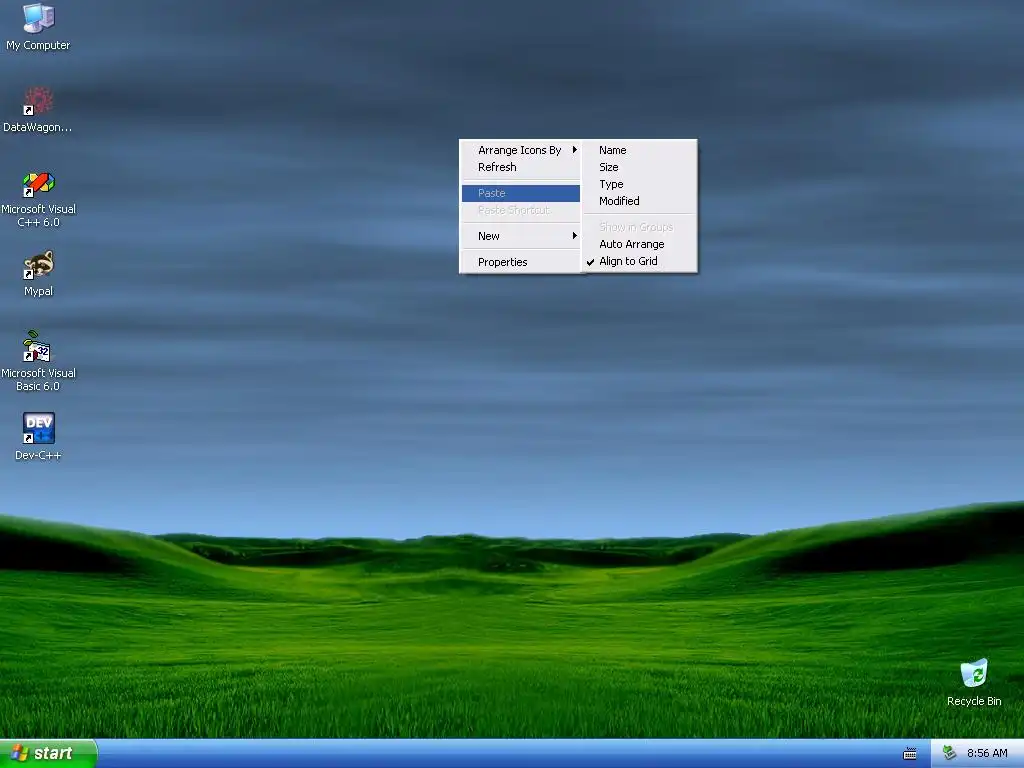Choose Refresh from the context menu
Viewport: 1024px width, 768px height.
pos(520,167)
